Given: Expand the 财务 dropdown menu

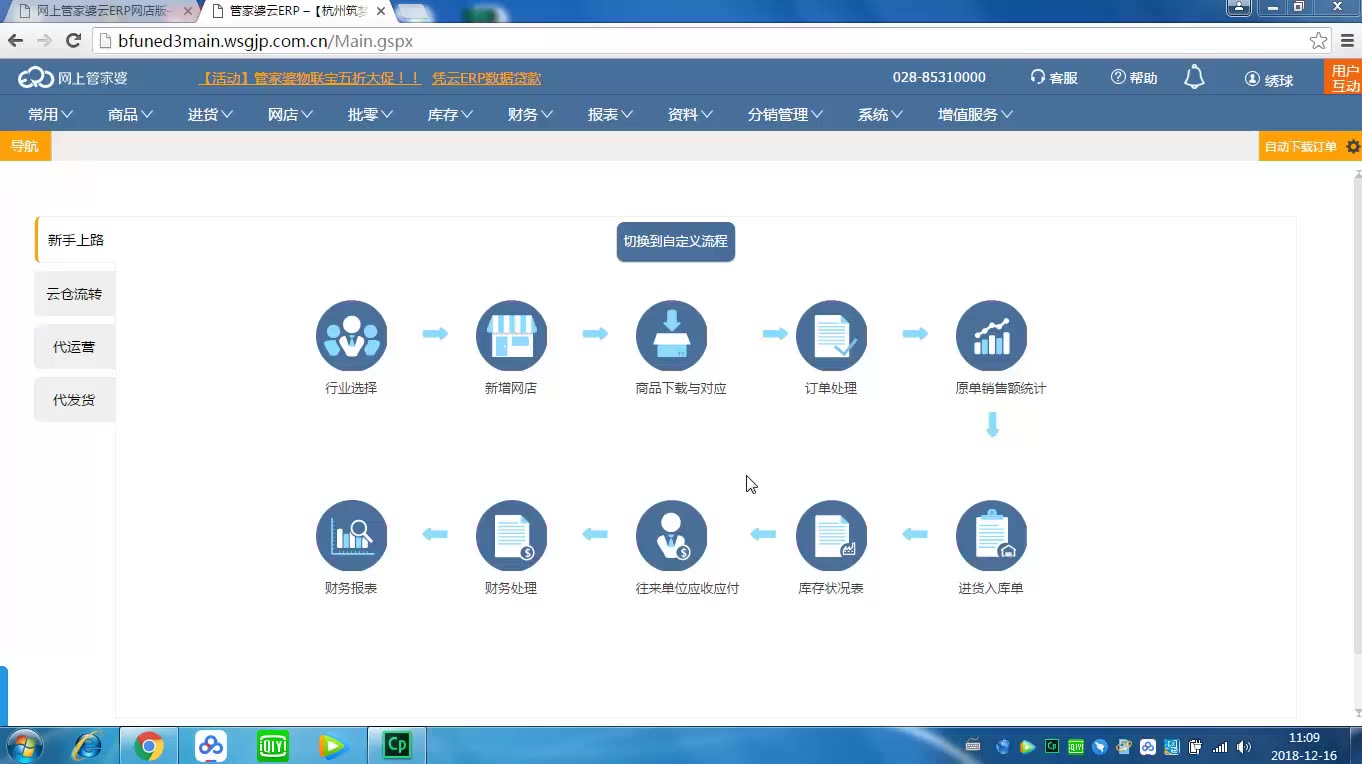Looking at the screenshot, I should [x=530, y=115].
